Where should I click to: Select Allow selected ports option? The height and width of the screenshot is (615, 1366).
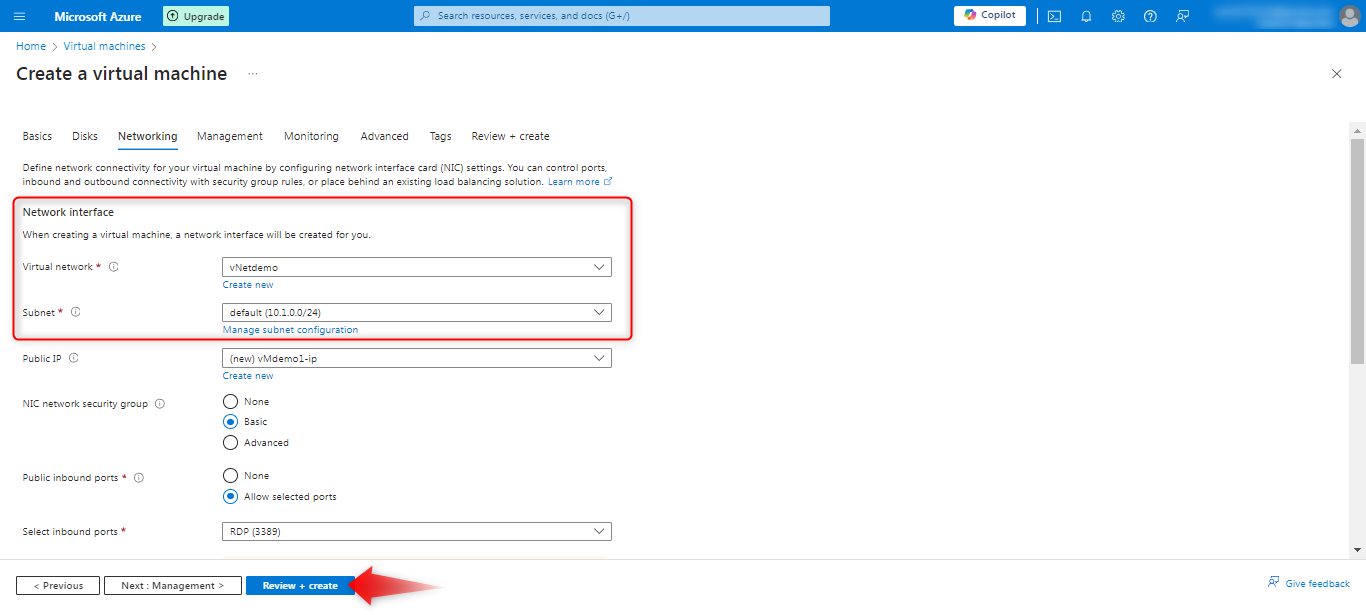(x=231, y=496)
